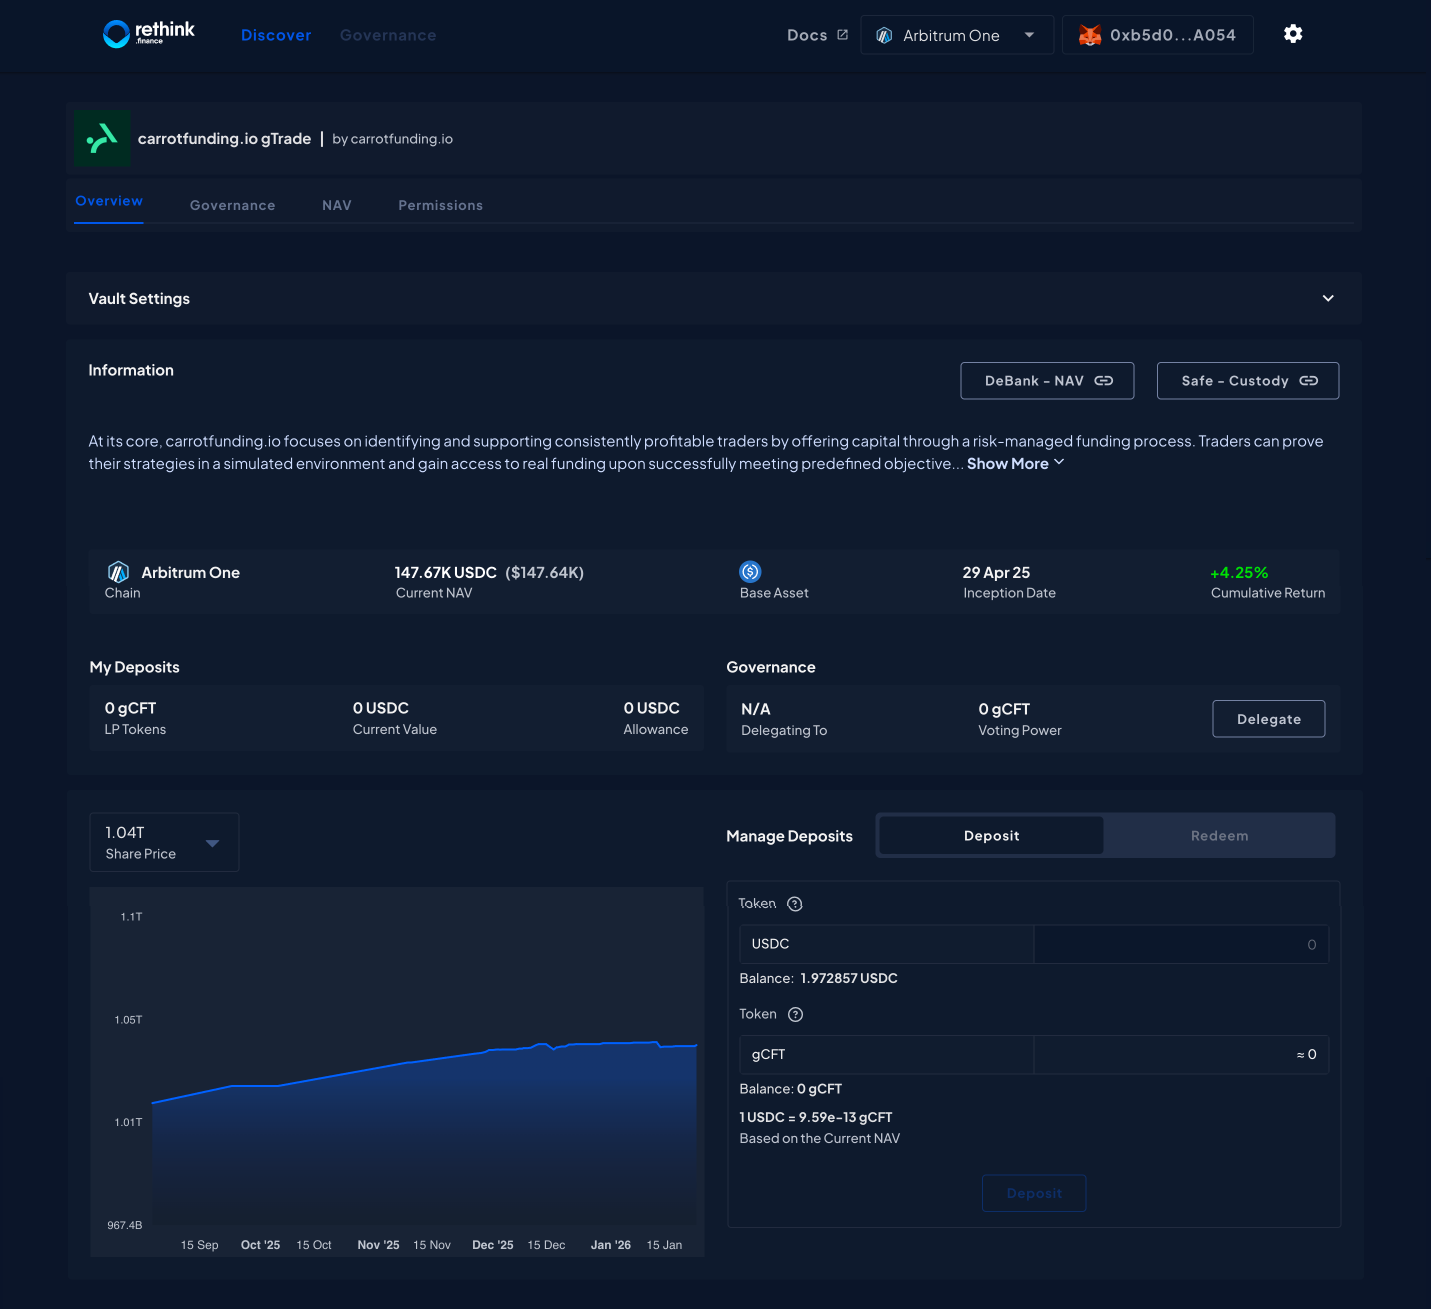The width and height of the screenshot is (1431, 1309).
Task: Click the USDC base asset icon
Action: pyautogui.click(x=750, y=571)
